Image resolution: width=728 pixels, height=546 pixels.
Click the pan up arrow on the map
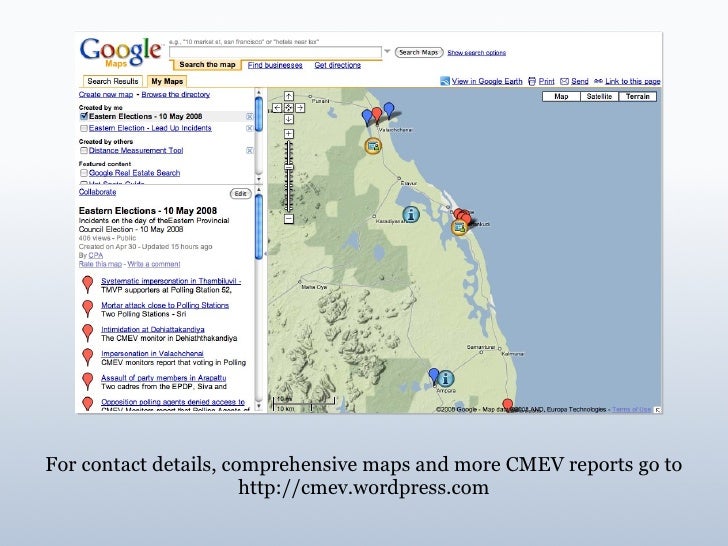click(289, 96)
